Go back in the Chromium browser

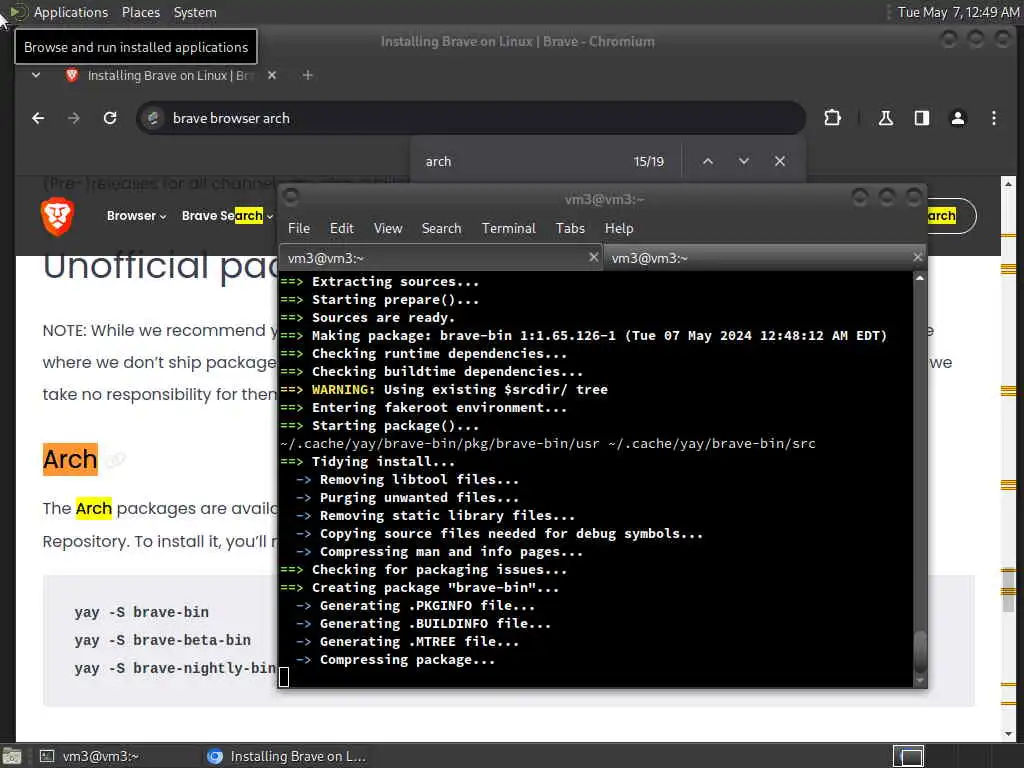(38, 118)
